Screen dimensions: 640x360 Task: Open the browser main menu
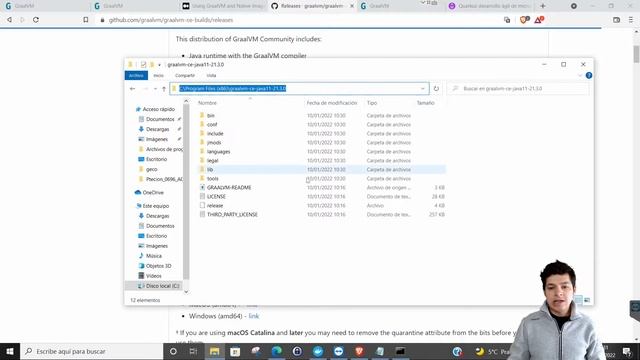[x=631, y=20]
